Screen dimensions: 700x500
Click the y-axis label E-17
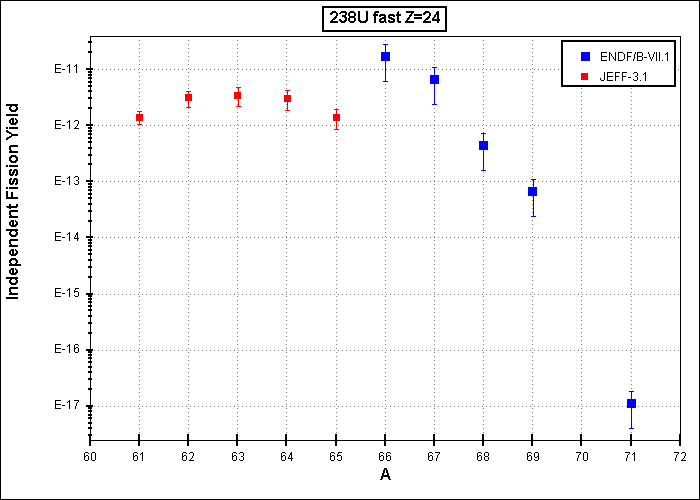coord(67,406)
